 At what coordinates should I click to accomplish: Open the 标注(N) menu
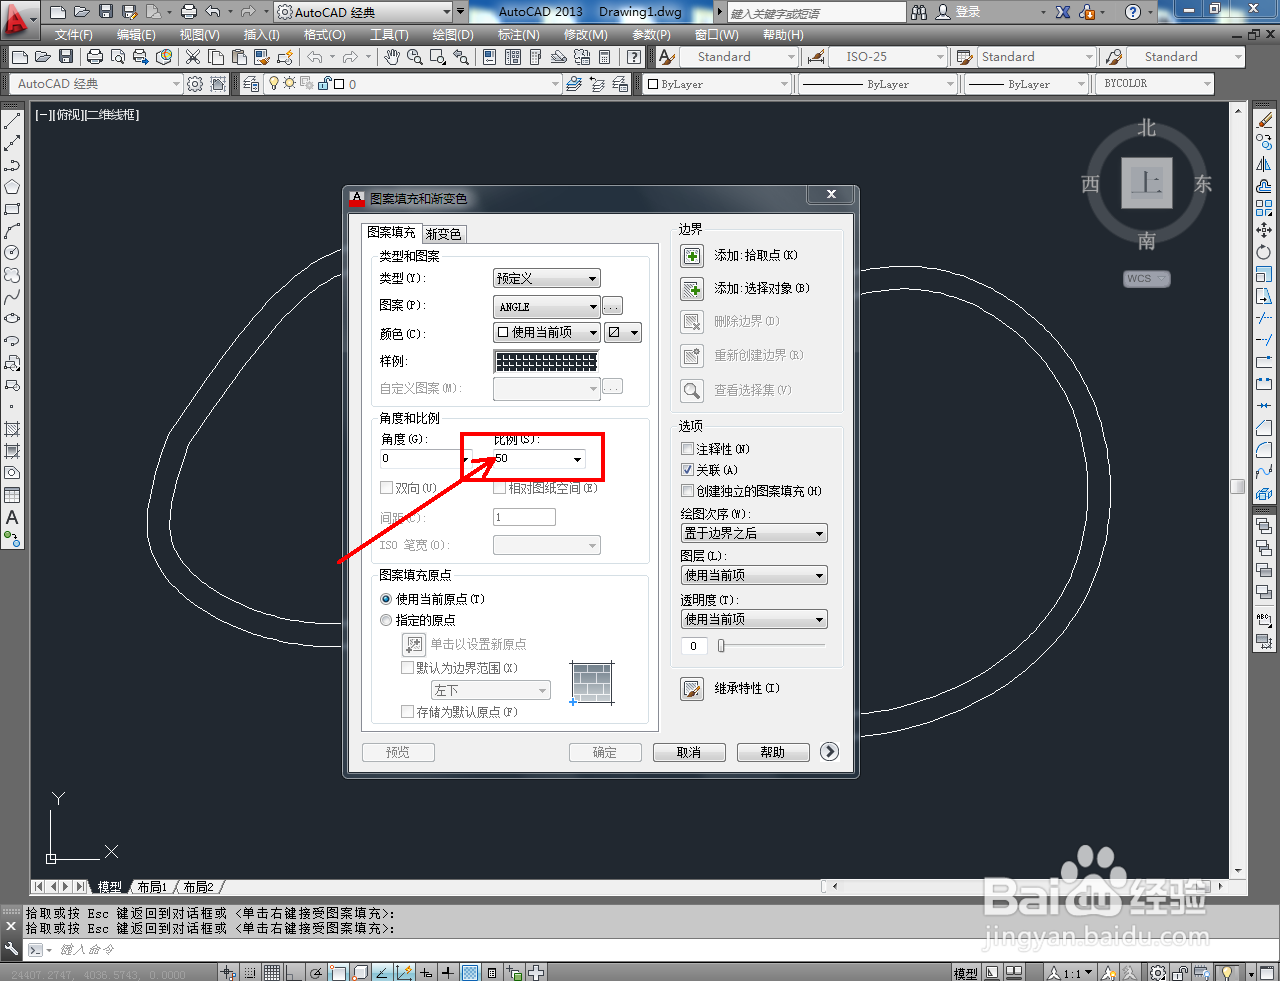[519, 35]
